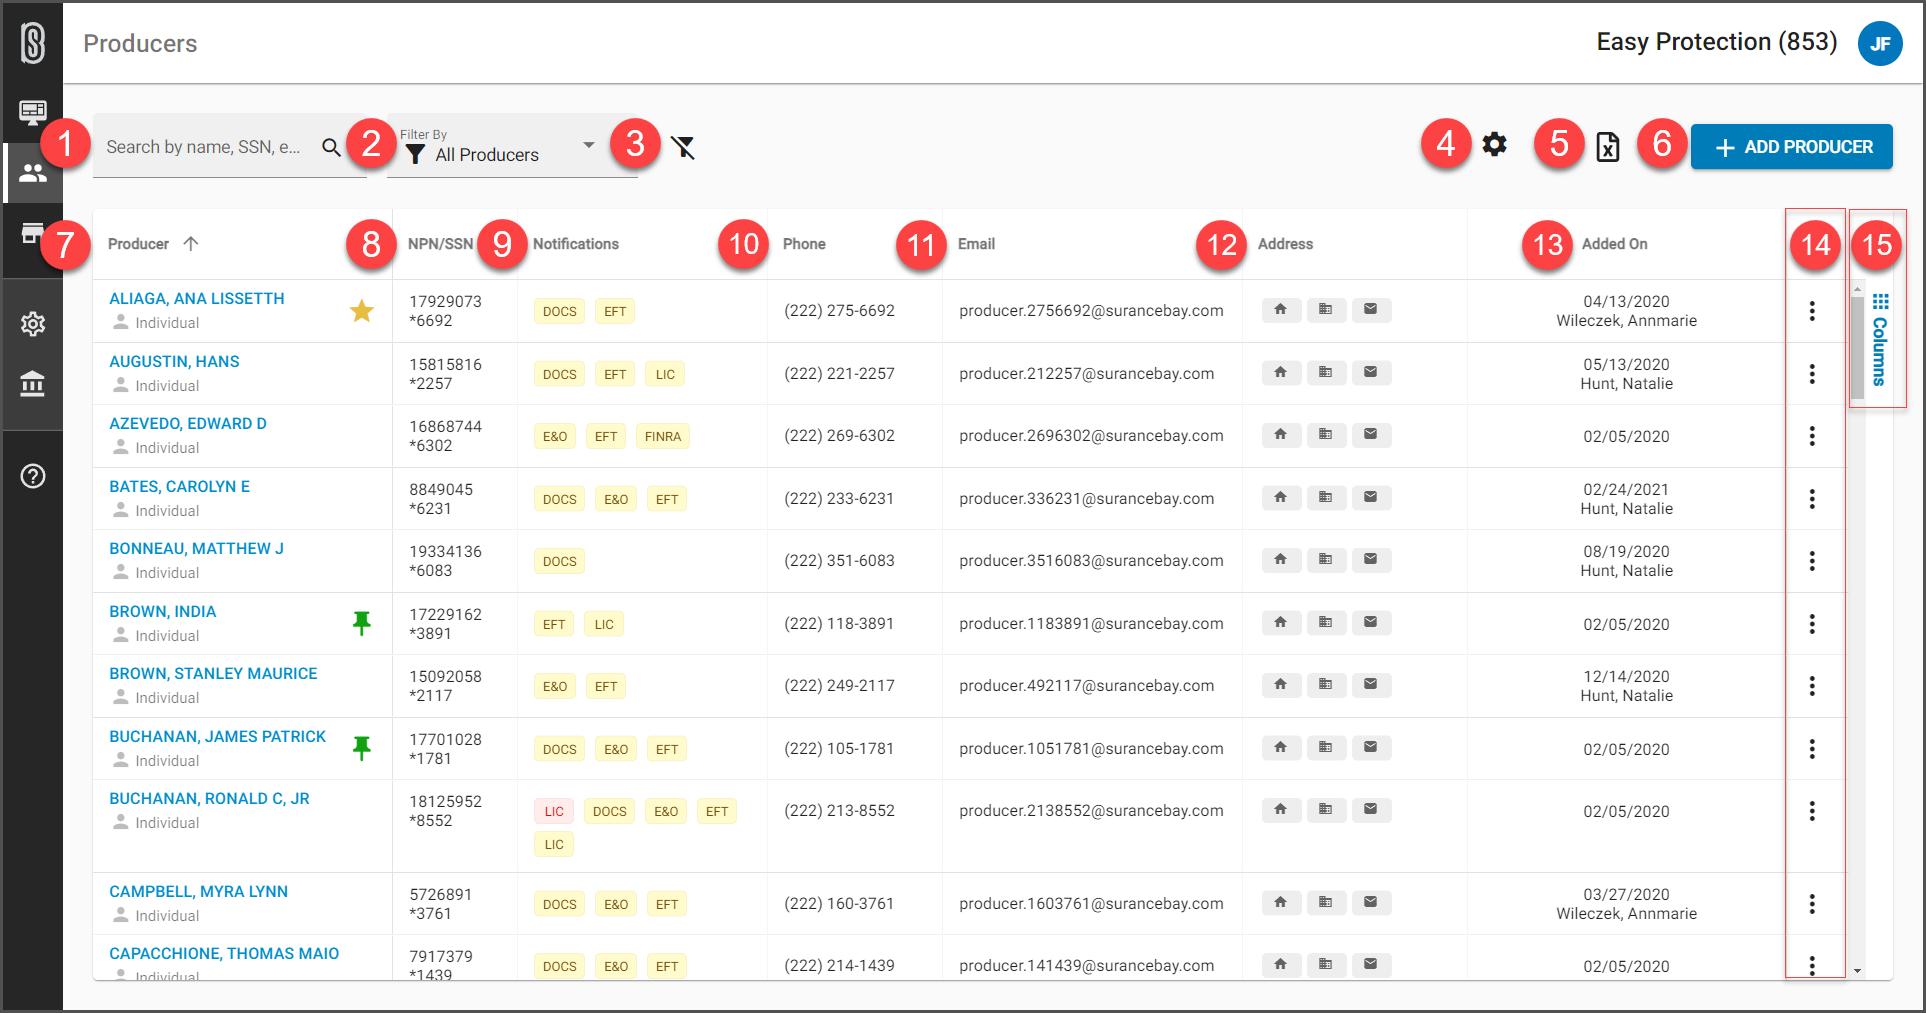This screenshot has width=1926, height=1013.
Task: Click DOCS badge for BONNEAU, MATTHEW J
Action: point(559,561)
